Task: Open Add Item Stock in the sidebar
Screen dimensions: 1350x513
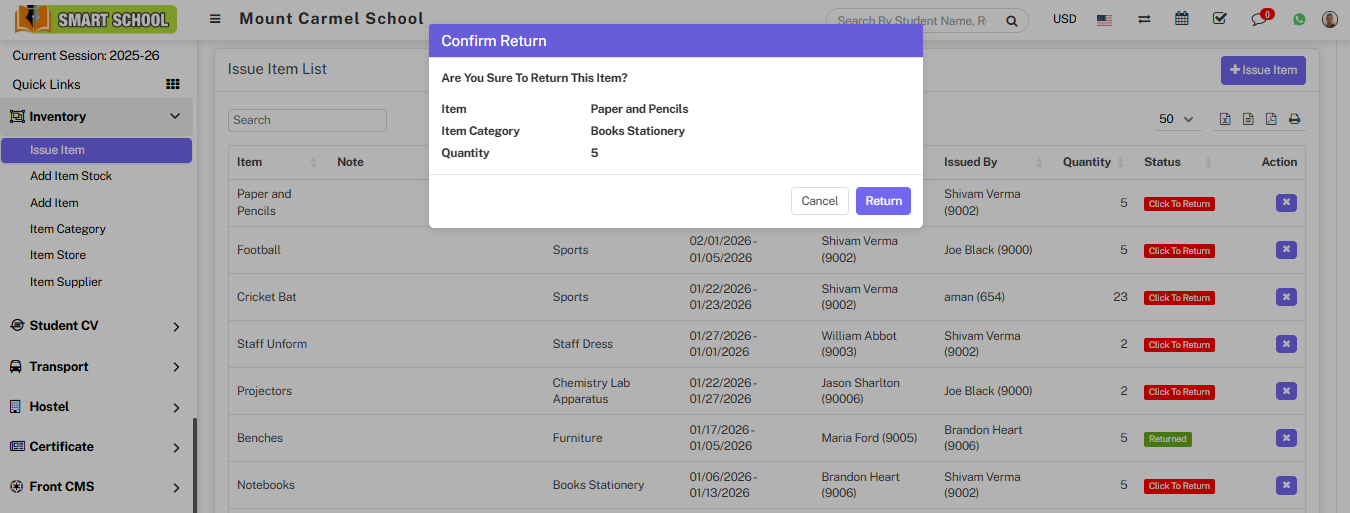Action: coord(71,176)
